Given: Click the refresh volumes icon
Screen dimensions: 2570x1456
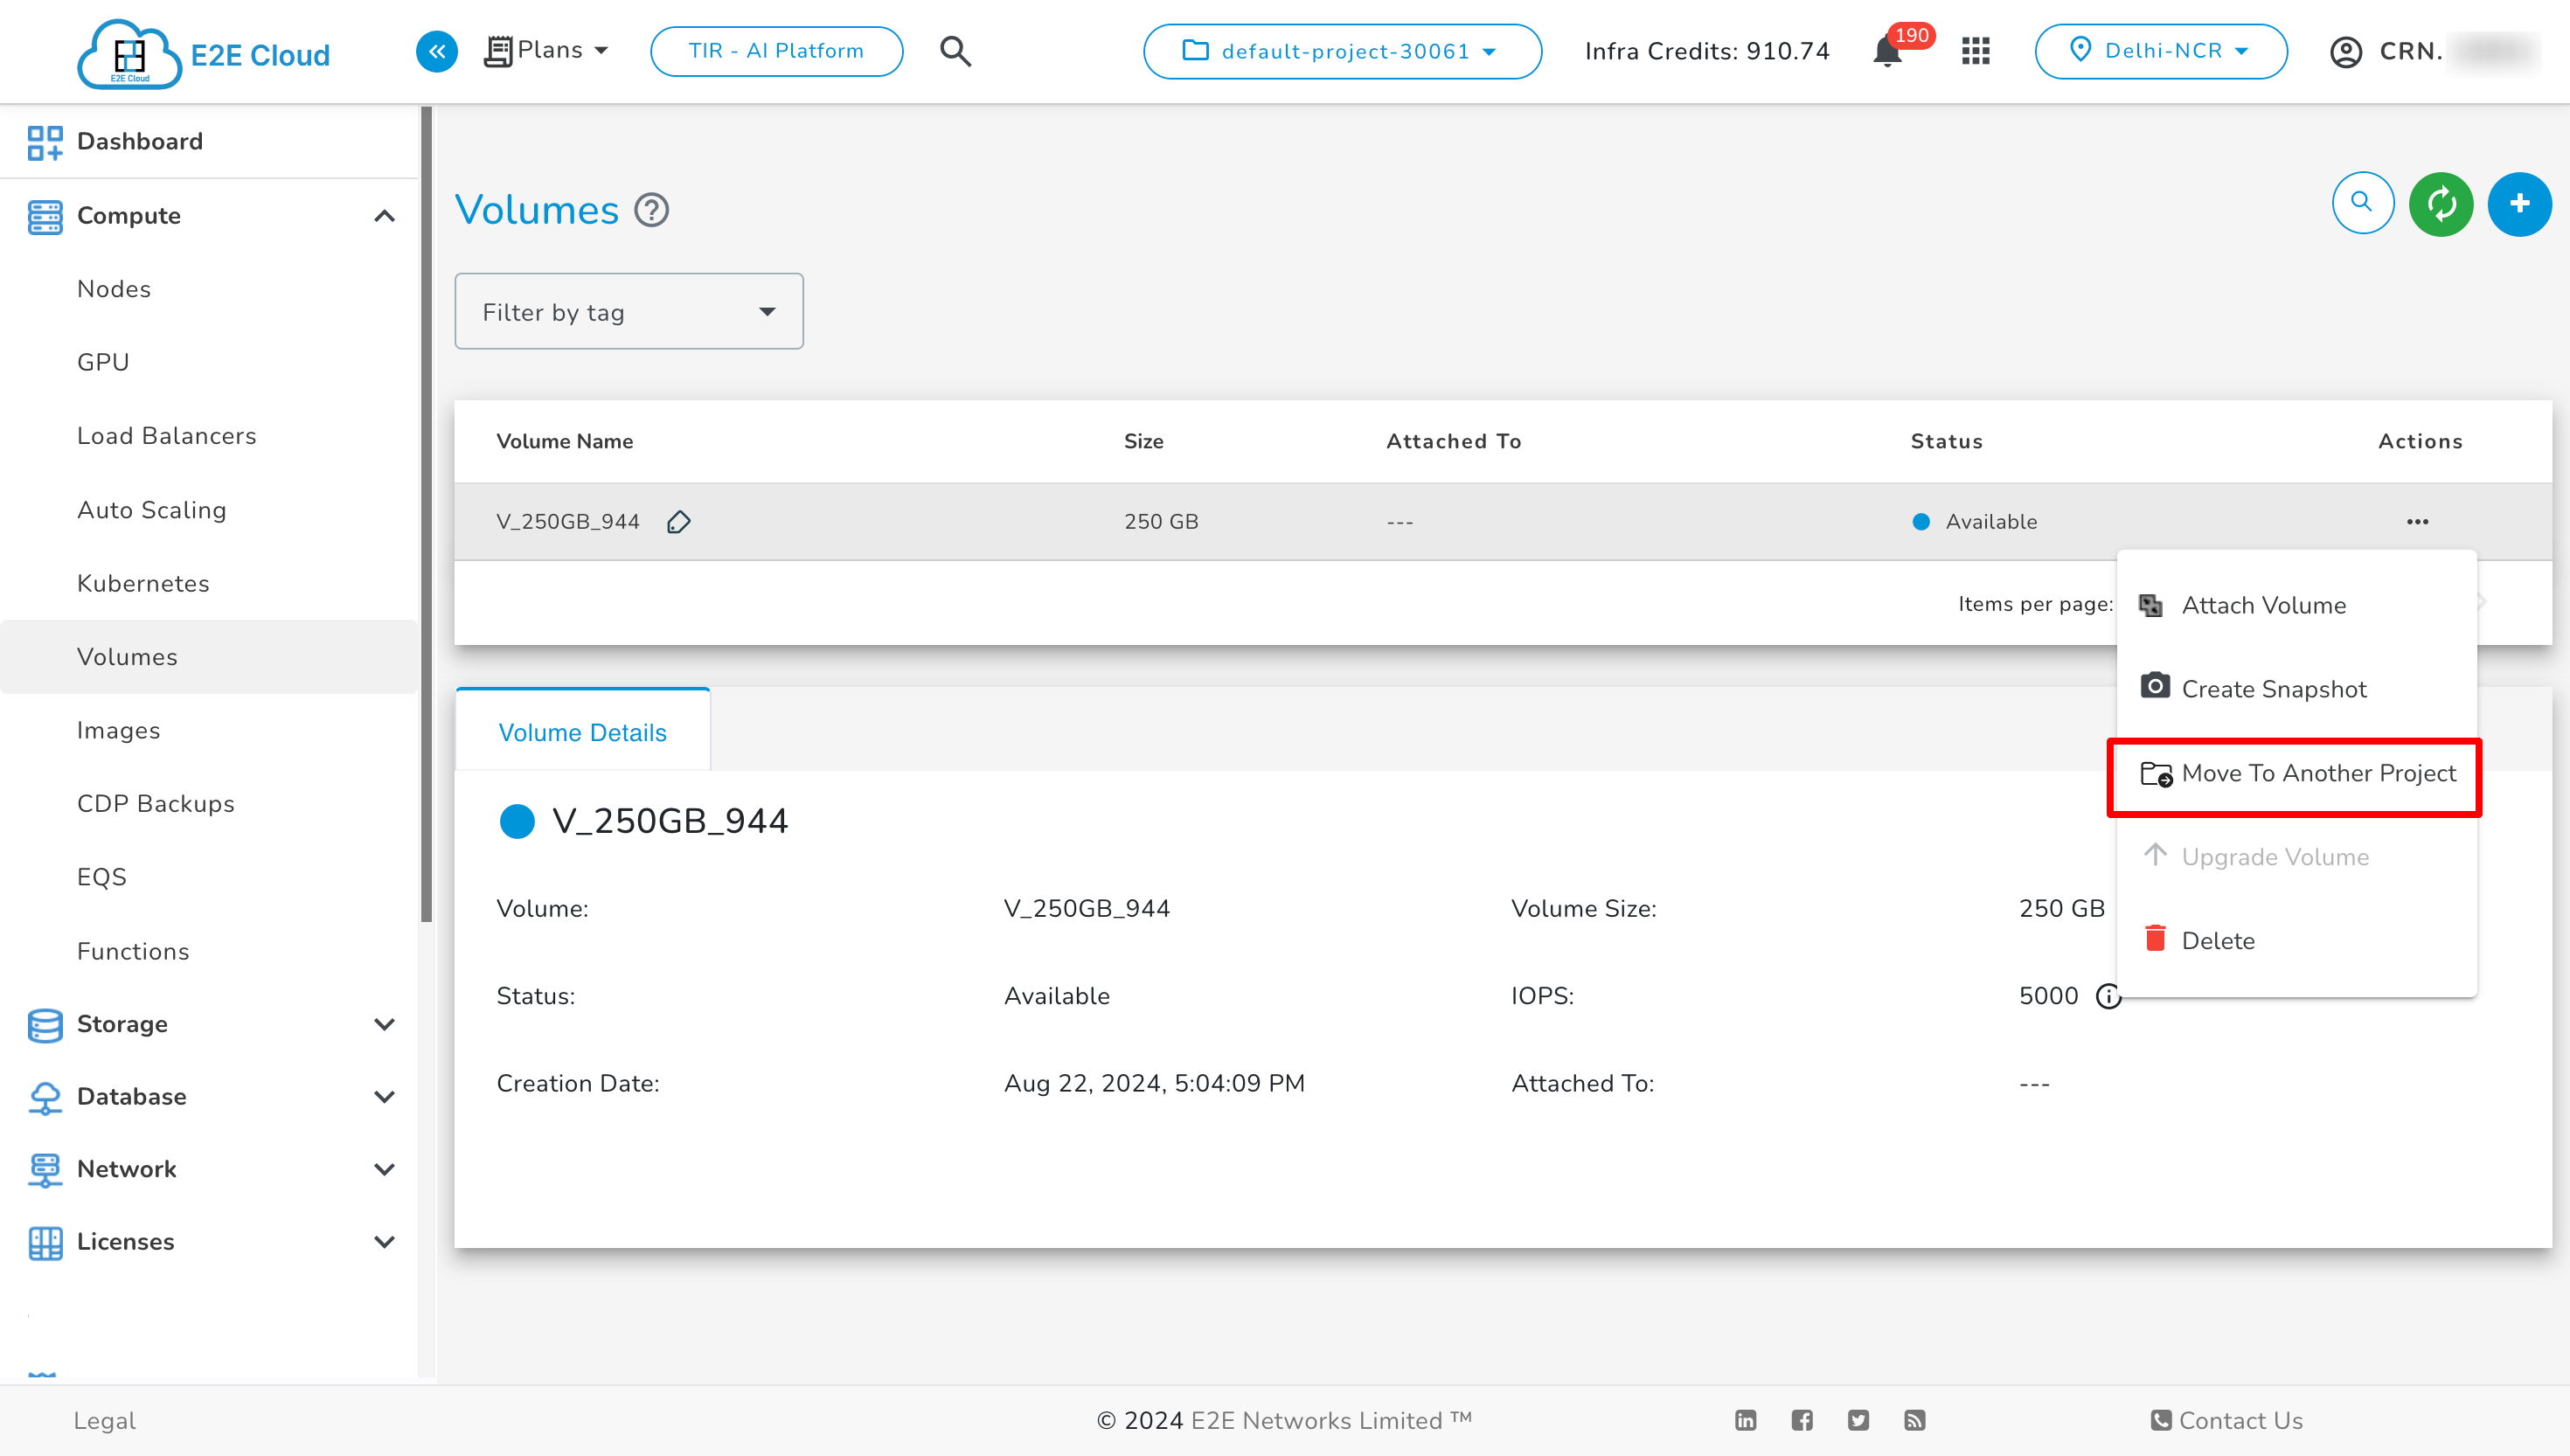Looking at the screenshot, I should pos(2443,203).
